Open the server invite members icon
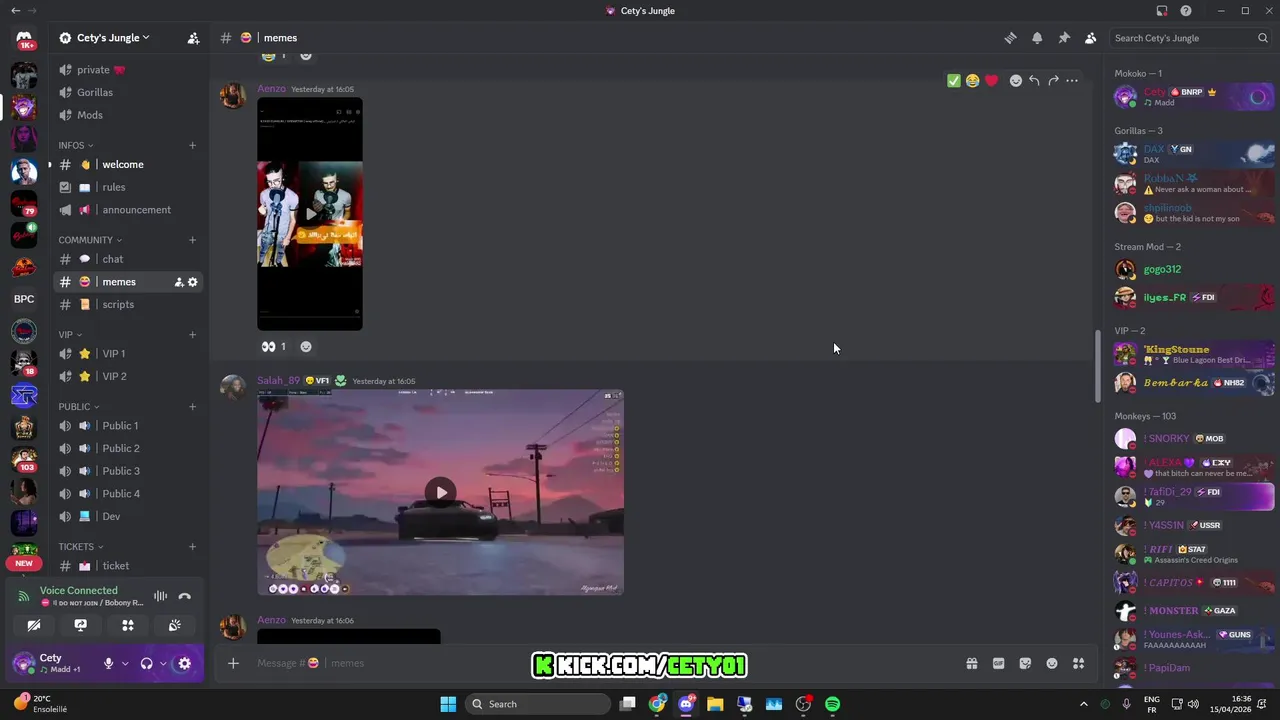This screenshot has height=720, width=1280. (193, 38)
